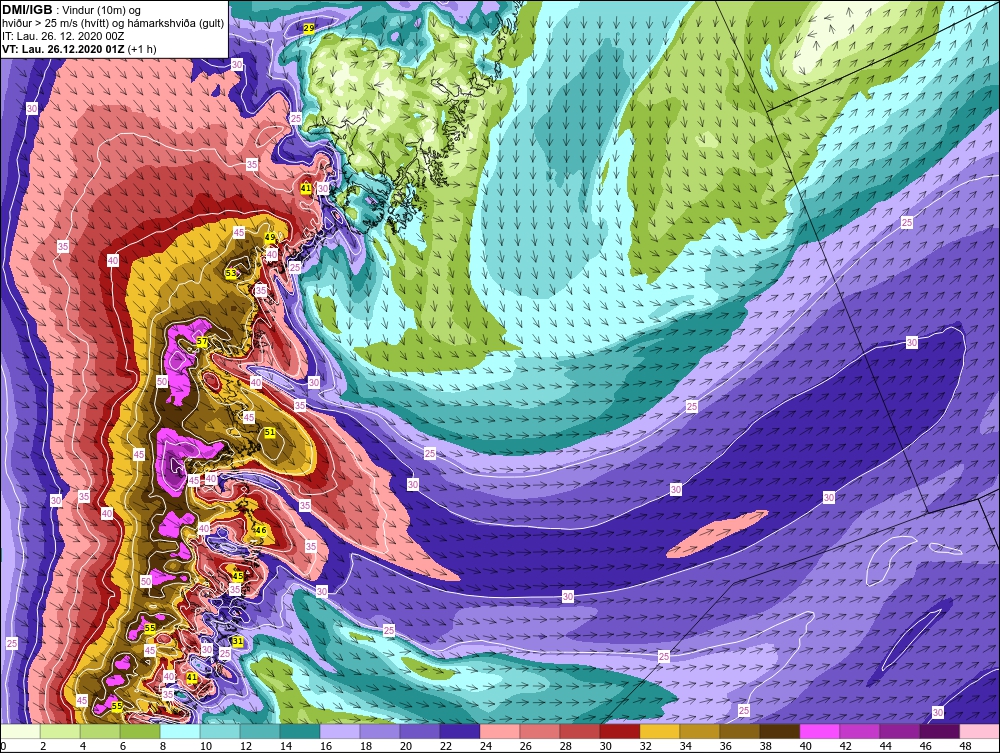Select the yellow '51' gust label
The image size is (1000, 753).
point(270,432)
